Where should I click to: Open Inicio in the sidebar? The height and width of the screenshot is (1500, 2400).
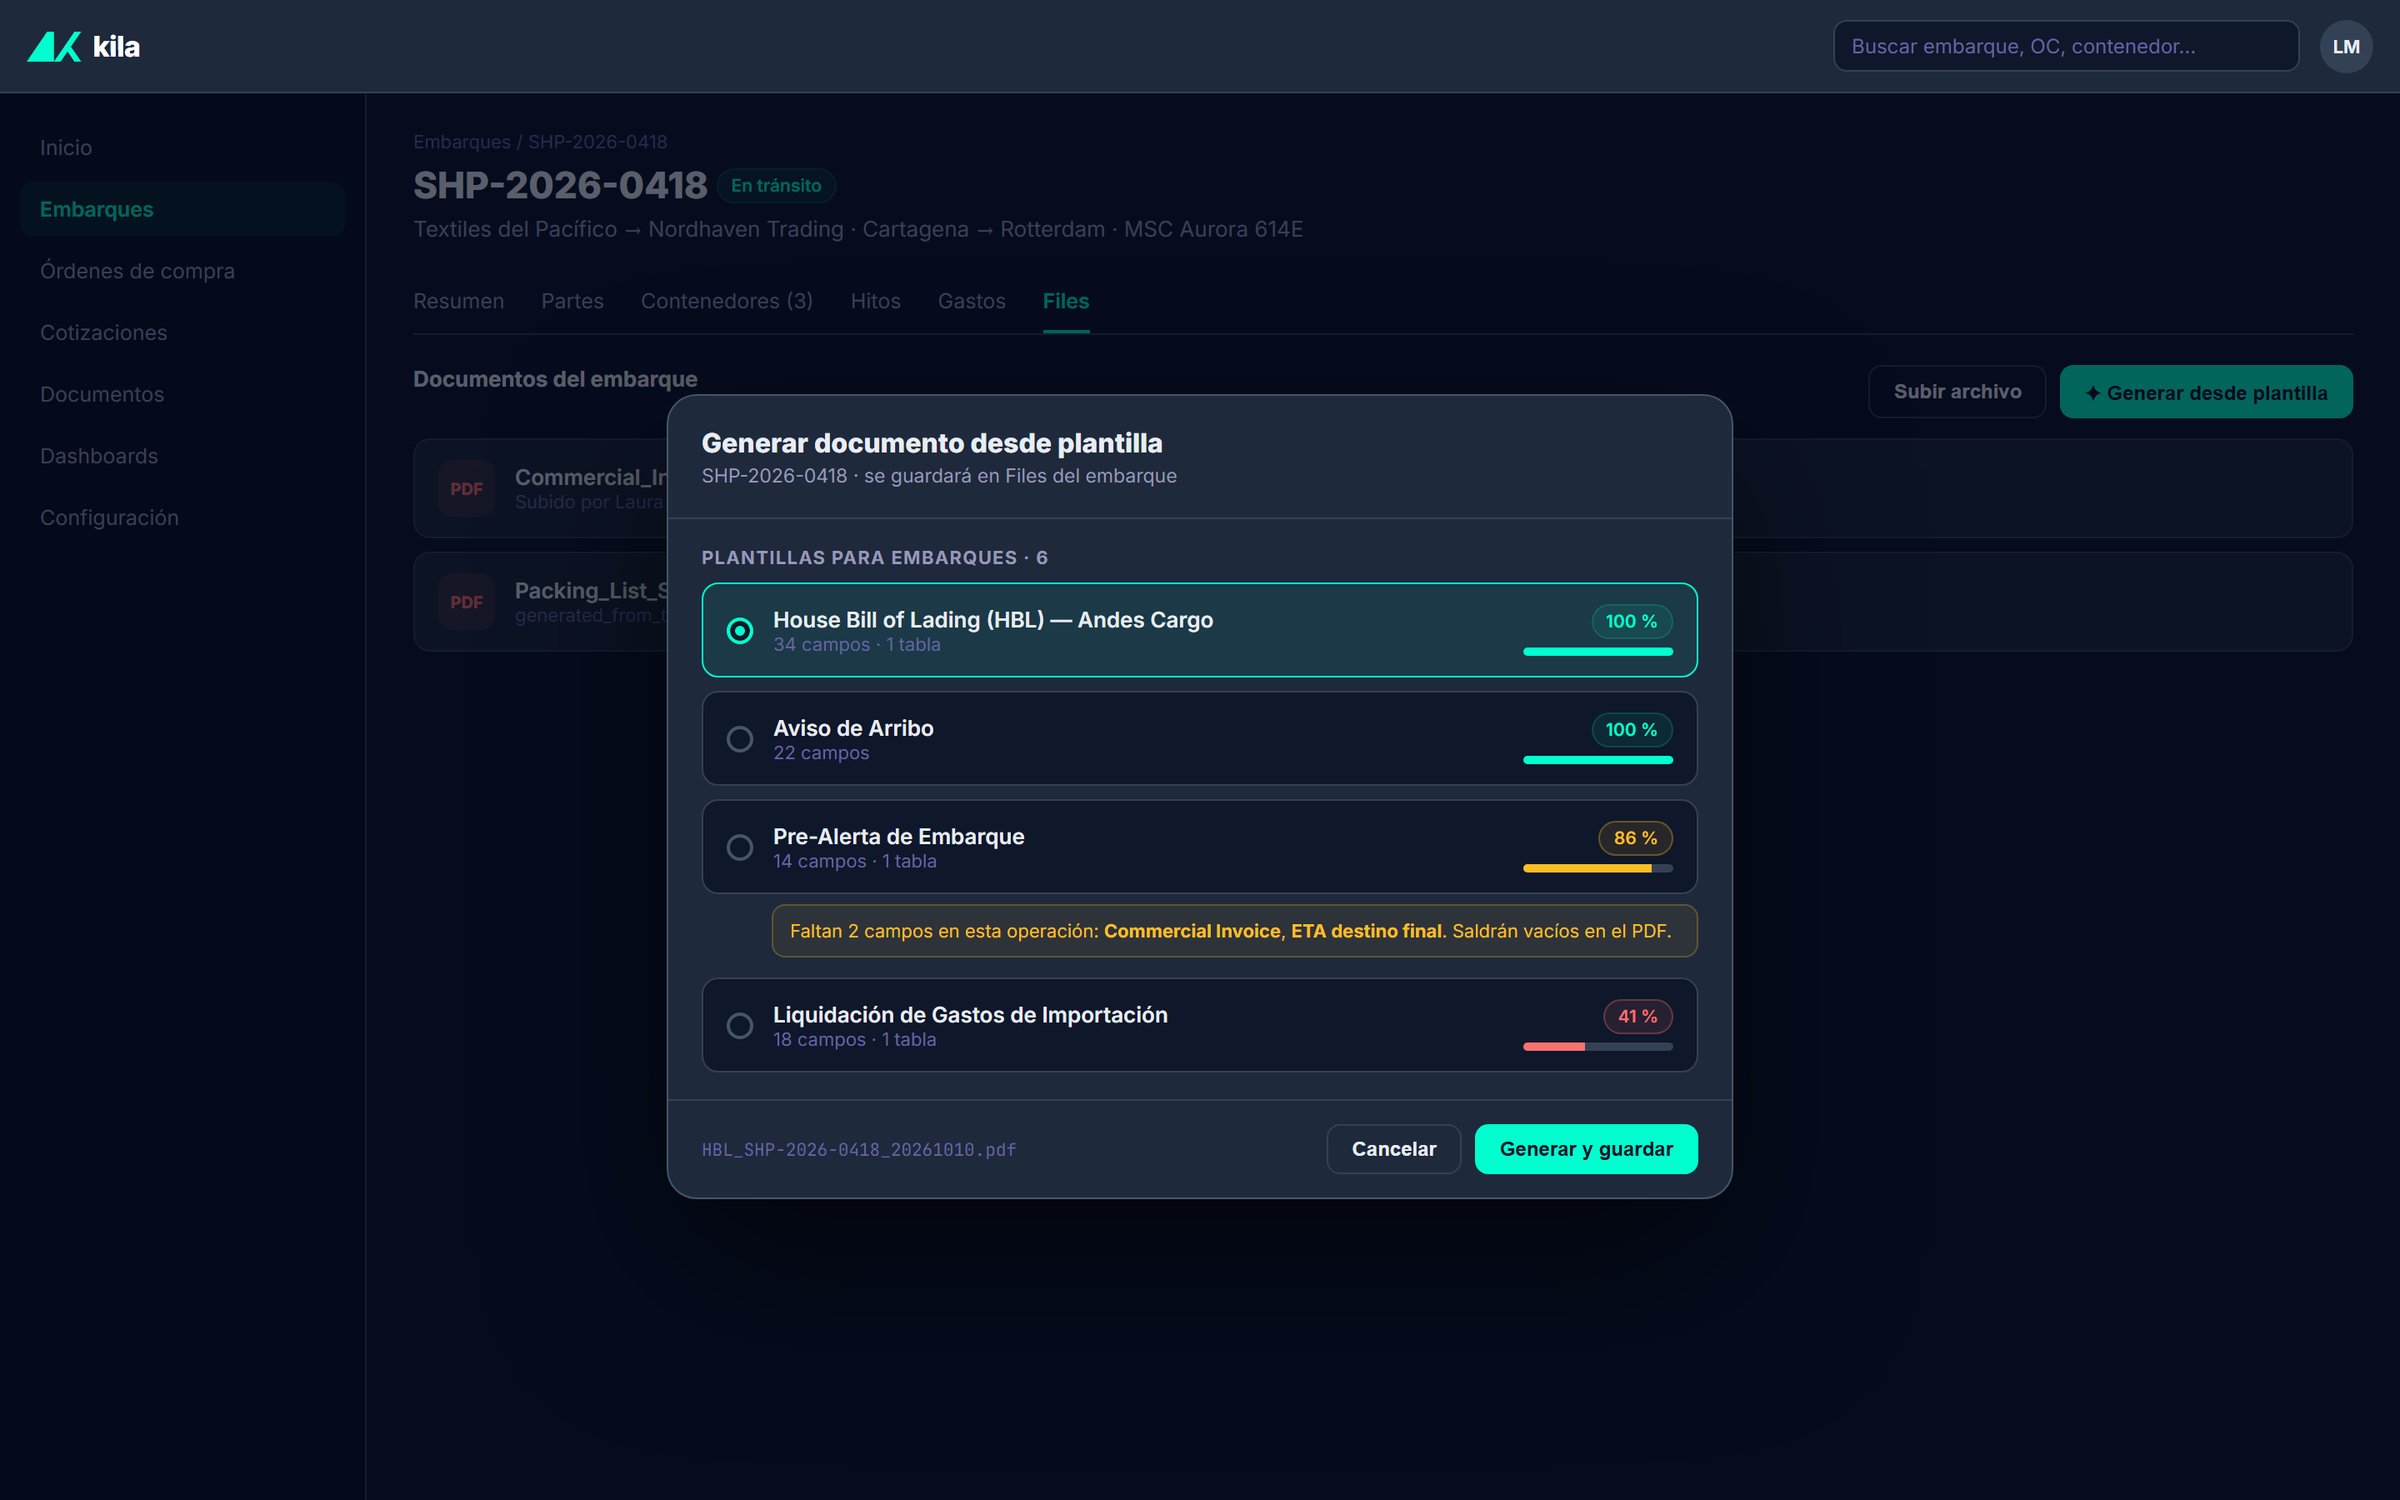pyautogui.click(x=182, y=148)
